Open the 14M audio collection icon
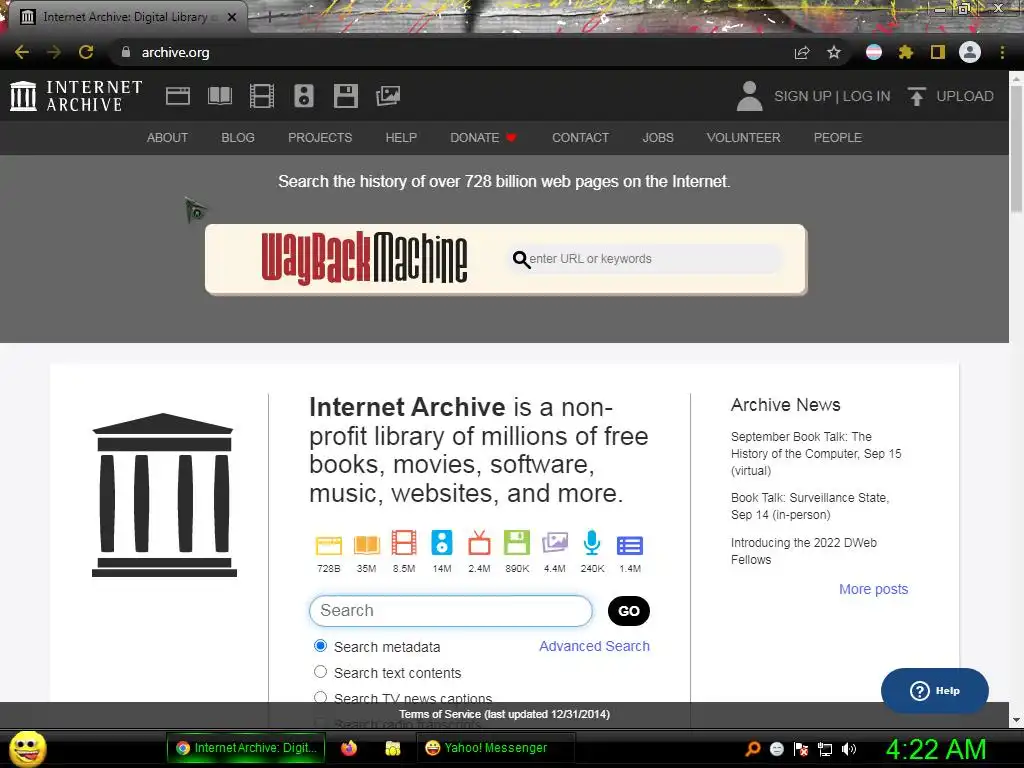 pos(441,543)
